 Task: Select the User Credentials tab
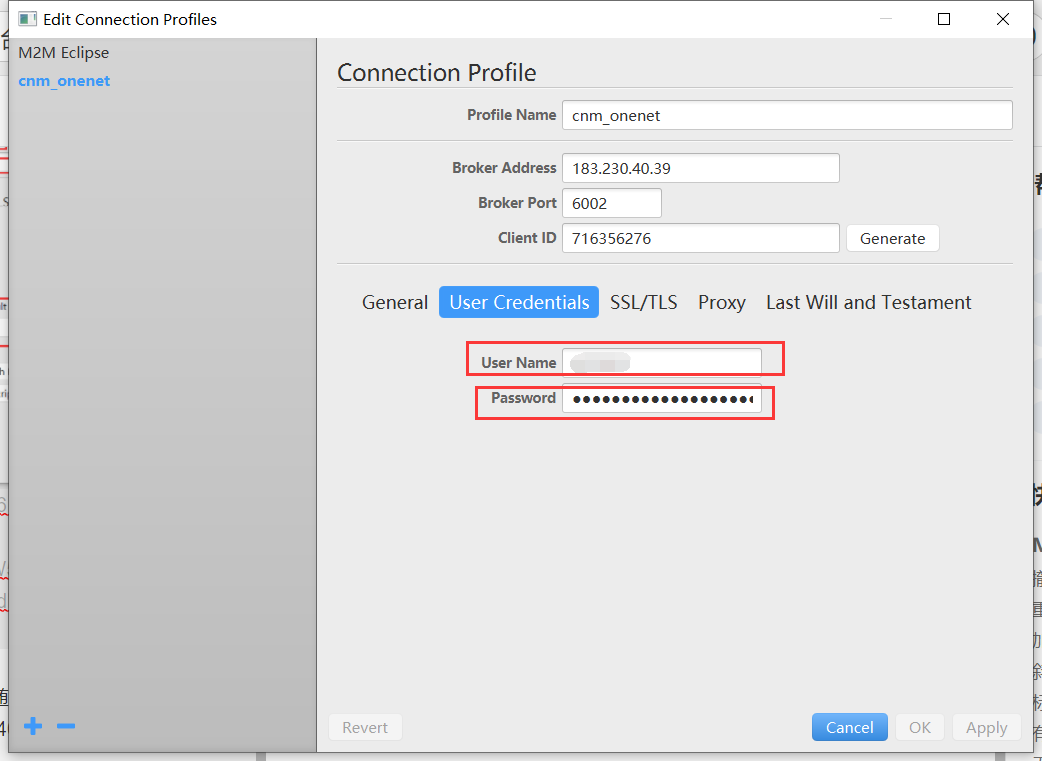[x=519, y=302]
